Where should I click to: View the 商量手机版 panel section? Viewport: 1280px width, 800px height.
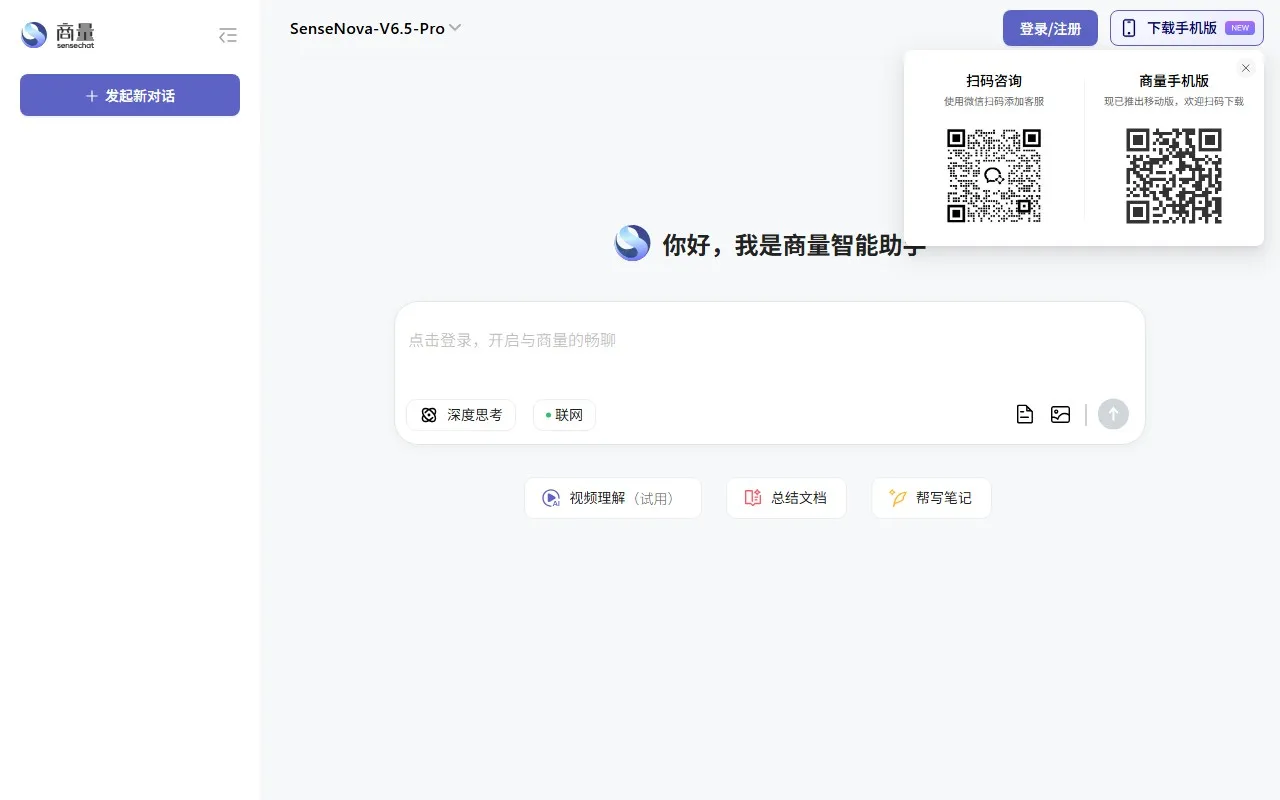(1174, 80)
